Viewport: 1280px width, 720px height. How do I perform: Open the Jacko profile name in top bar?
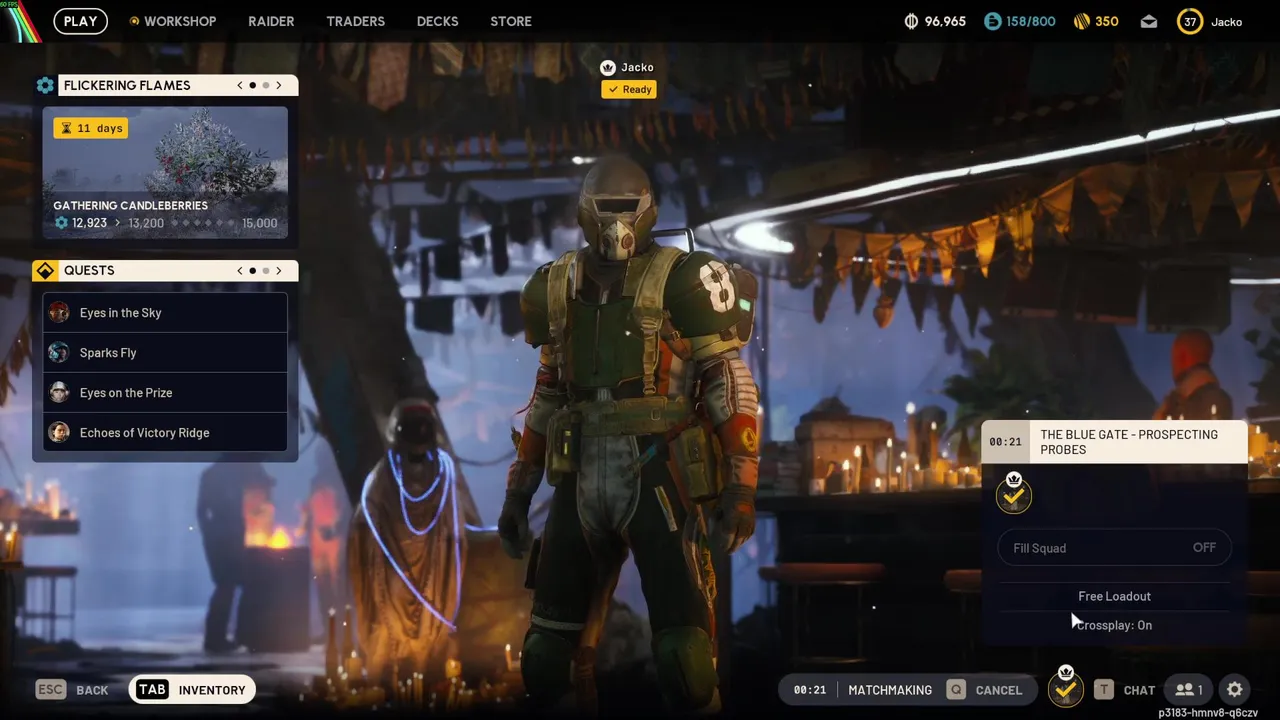pos(1227,22)
